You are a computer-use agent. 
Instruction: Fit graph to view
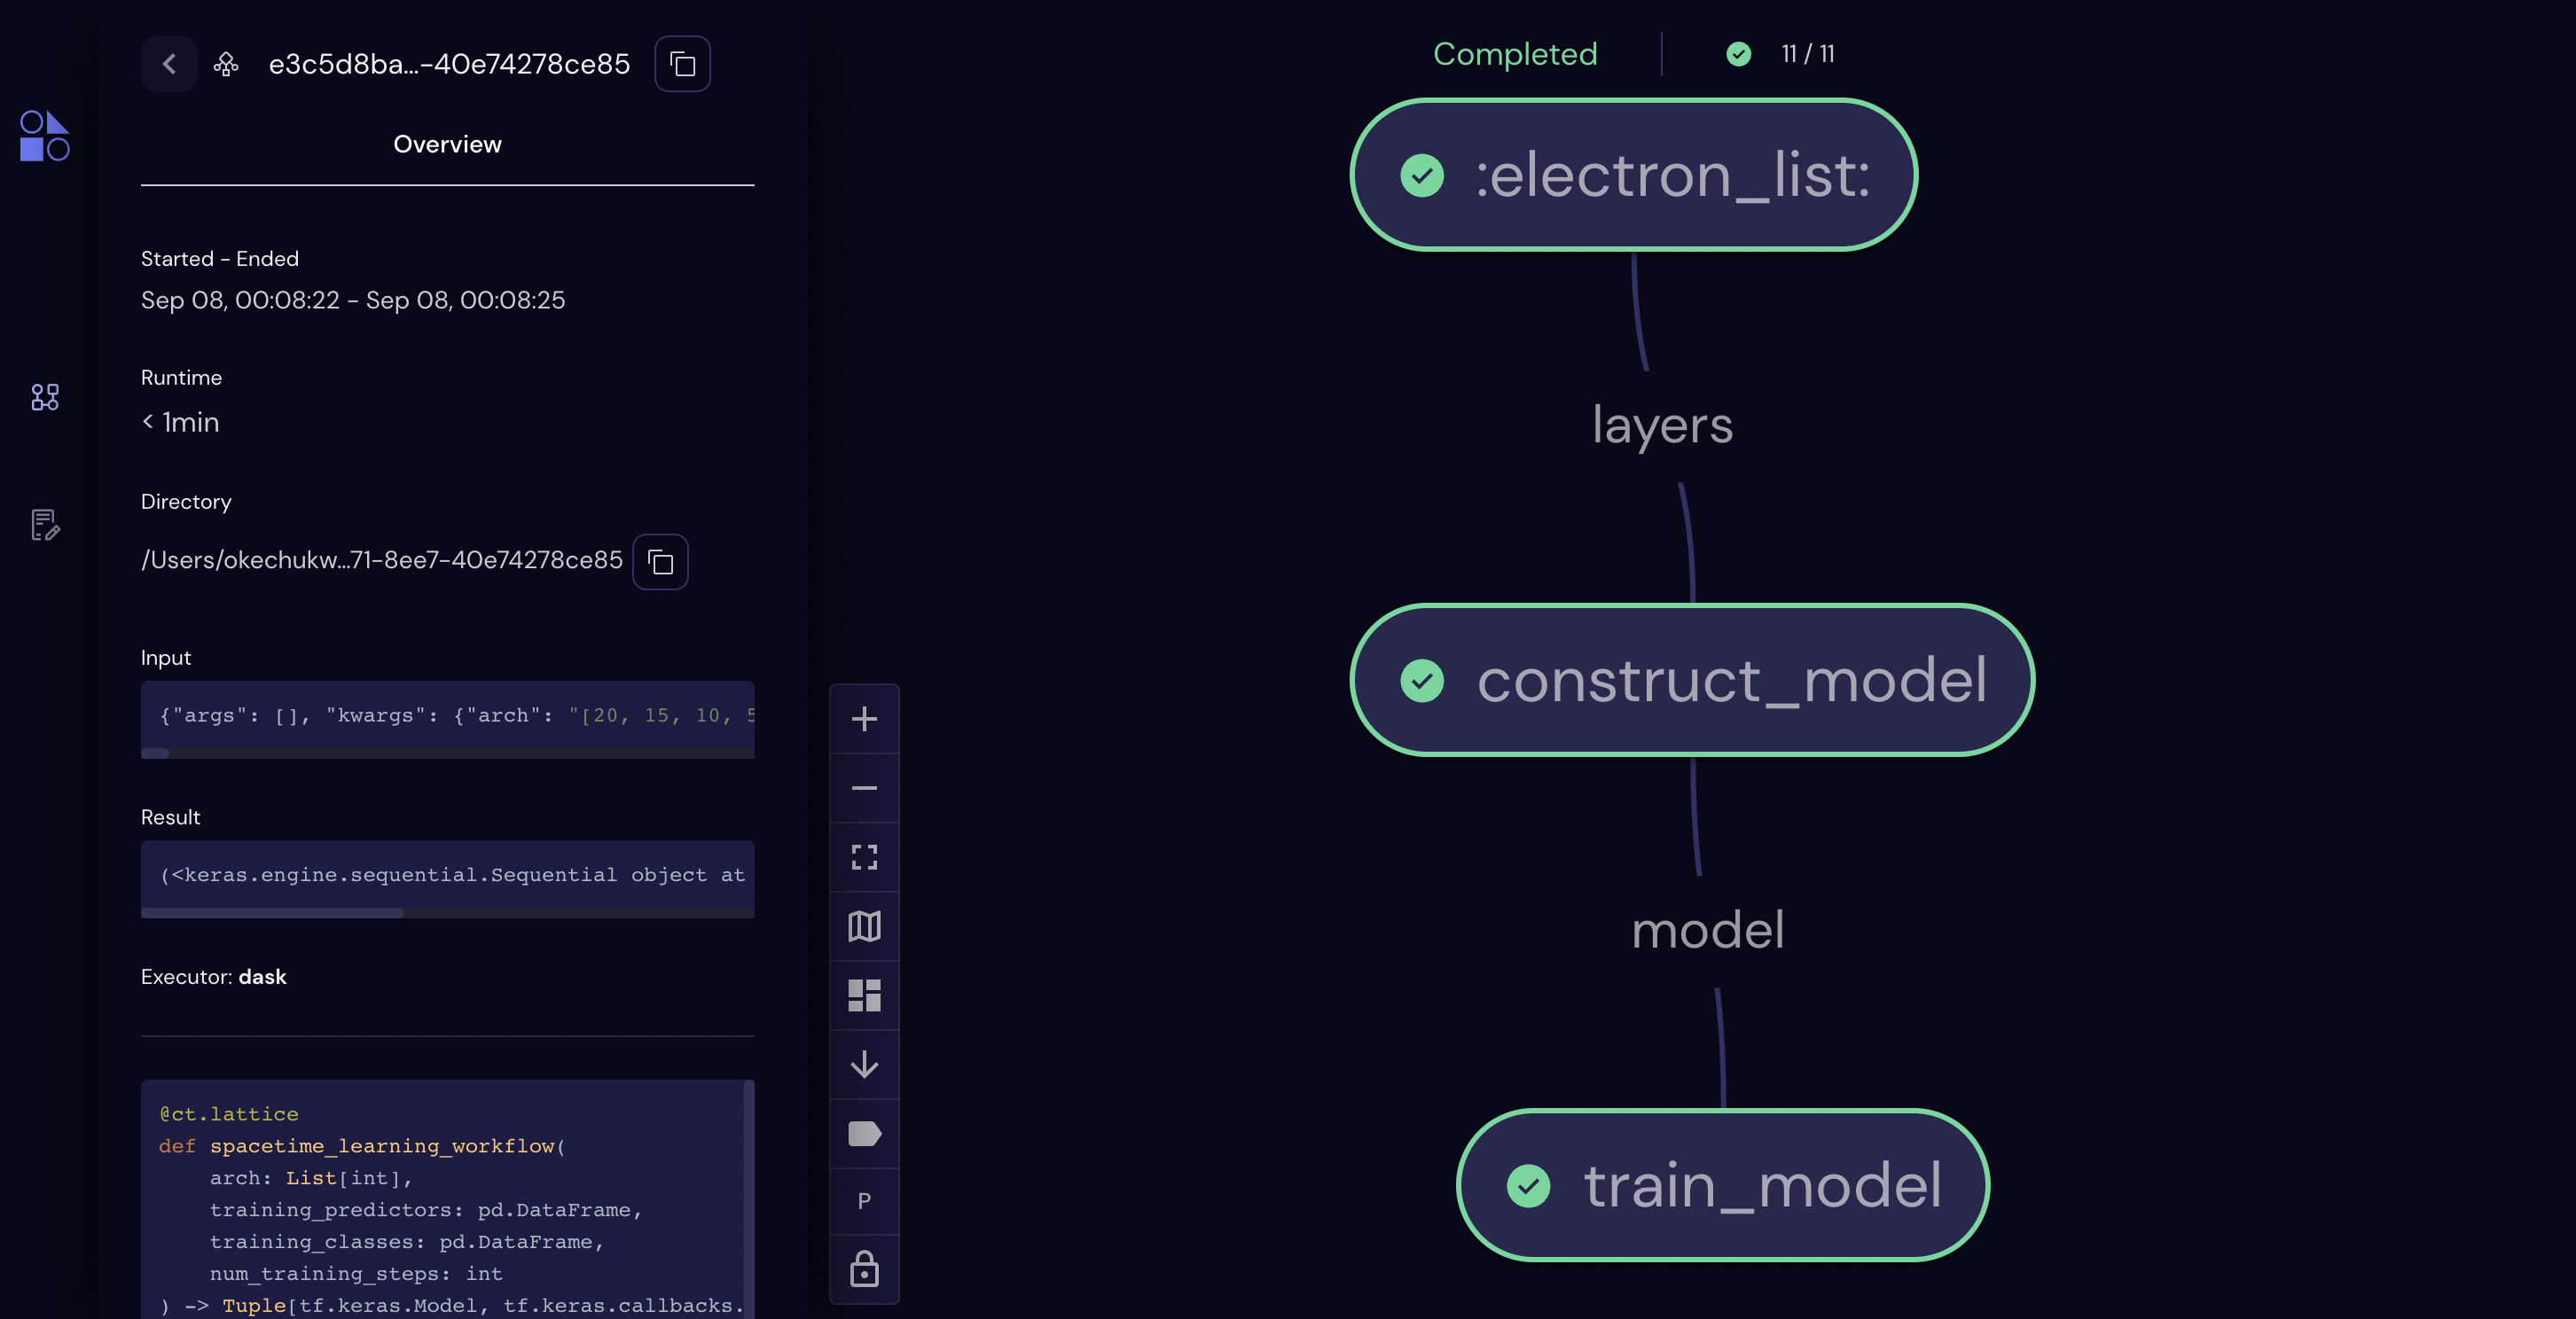[864, 856]
